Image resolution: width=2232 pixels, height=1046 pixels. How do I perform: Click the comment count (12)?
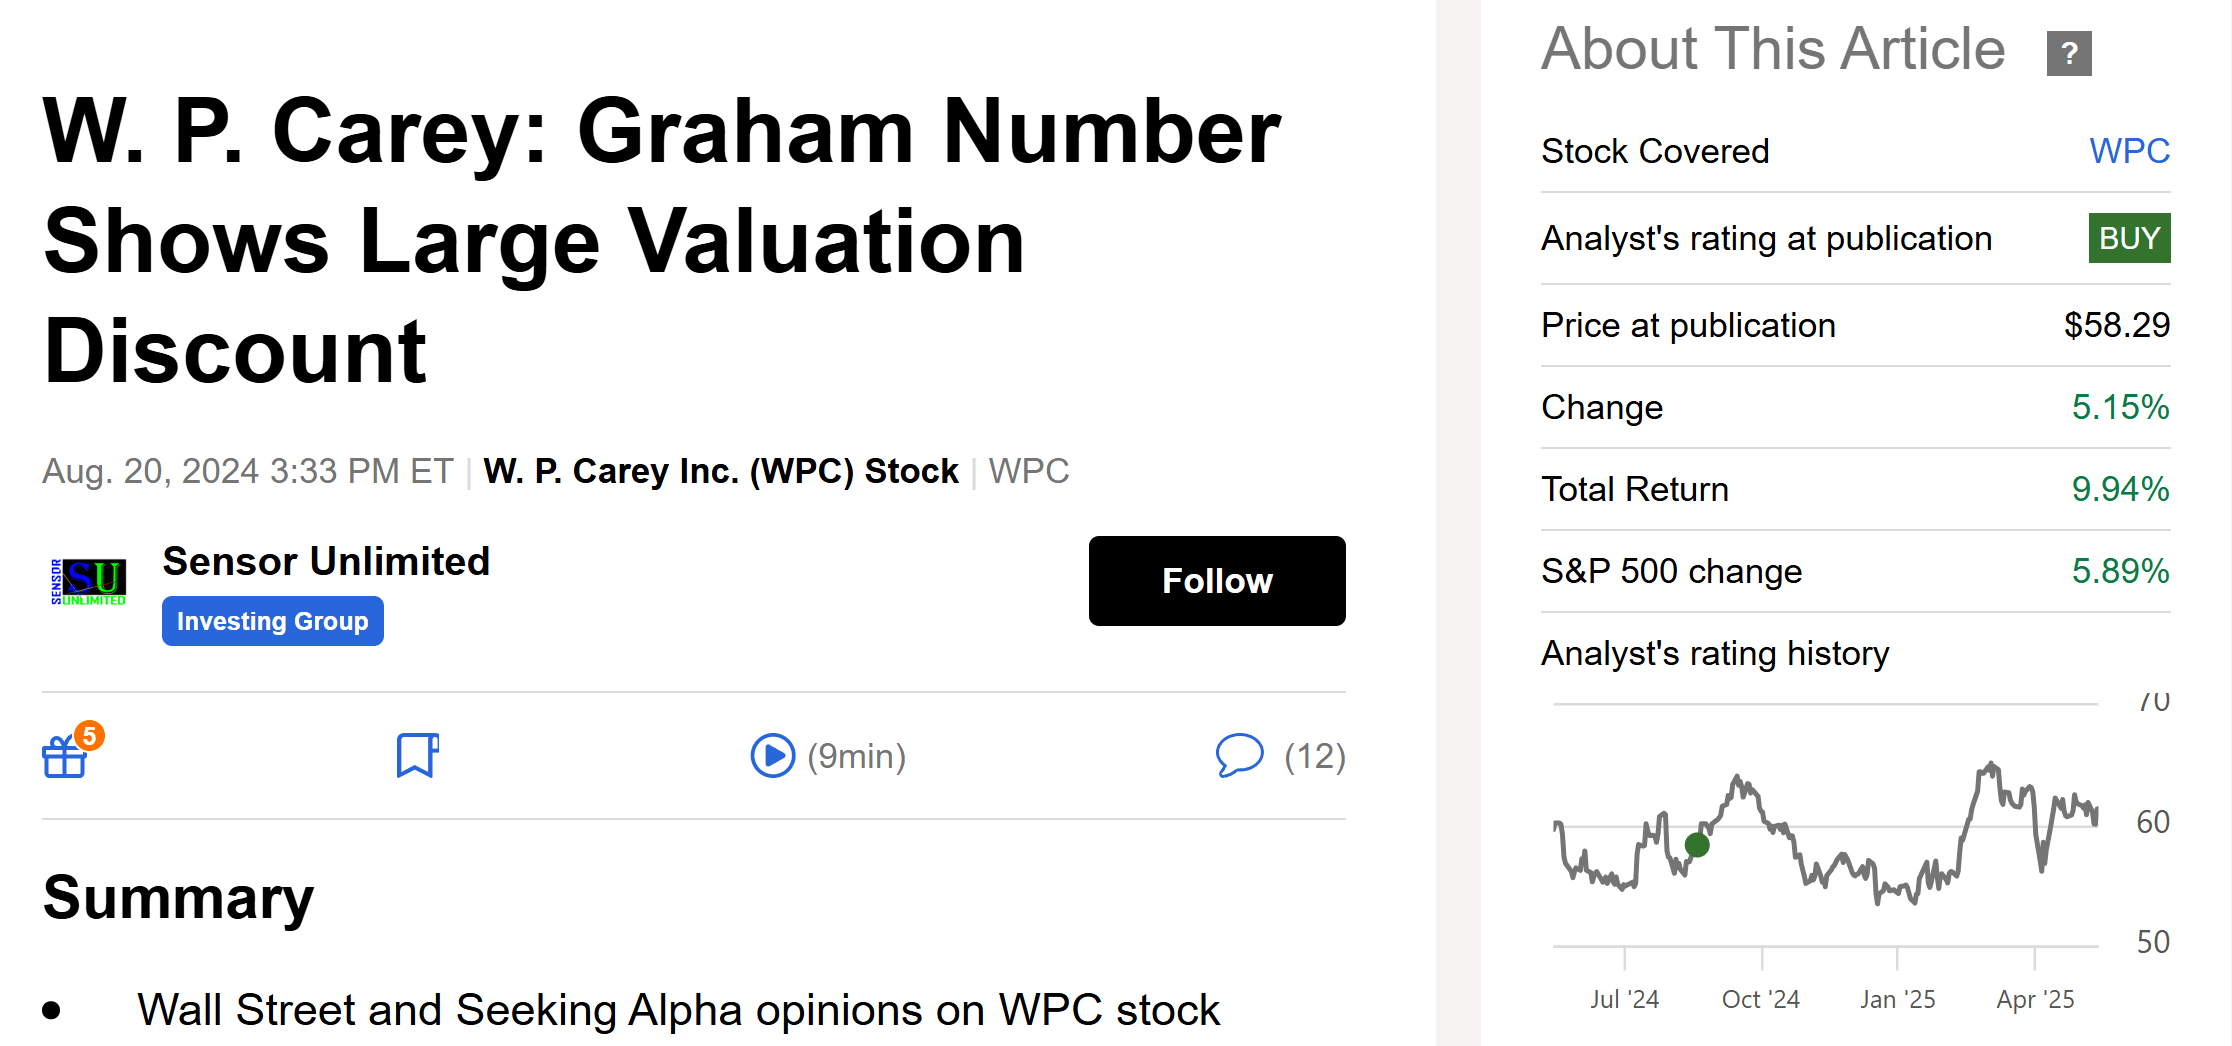1314,756
